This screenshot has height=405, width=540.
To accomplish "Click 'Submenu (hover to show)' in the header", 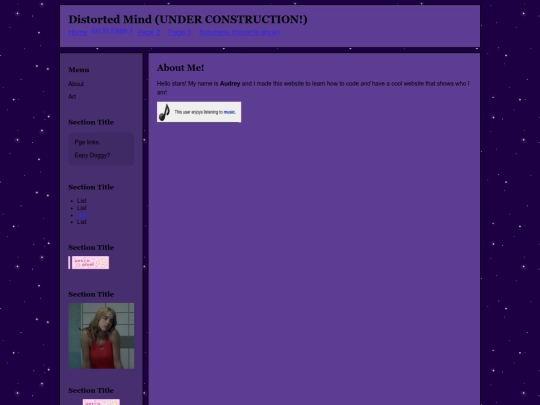I will 240,32.
